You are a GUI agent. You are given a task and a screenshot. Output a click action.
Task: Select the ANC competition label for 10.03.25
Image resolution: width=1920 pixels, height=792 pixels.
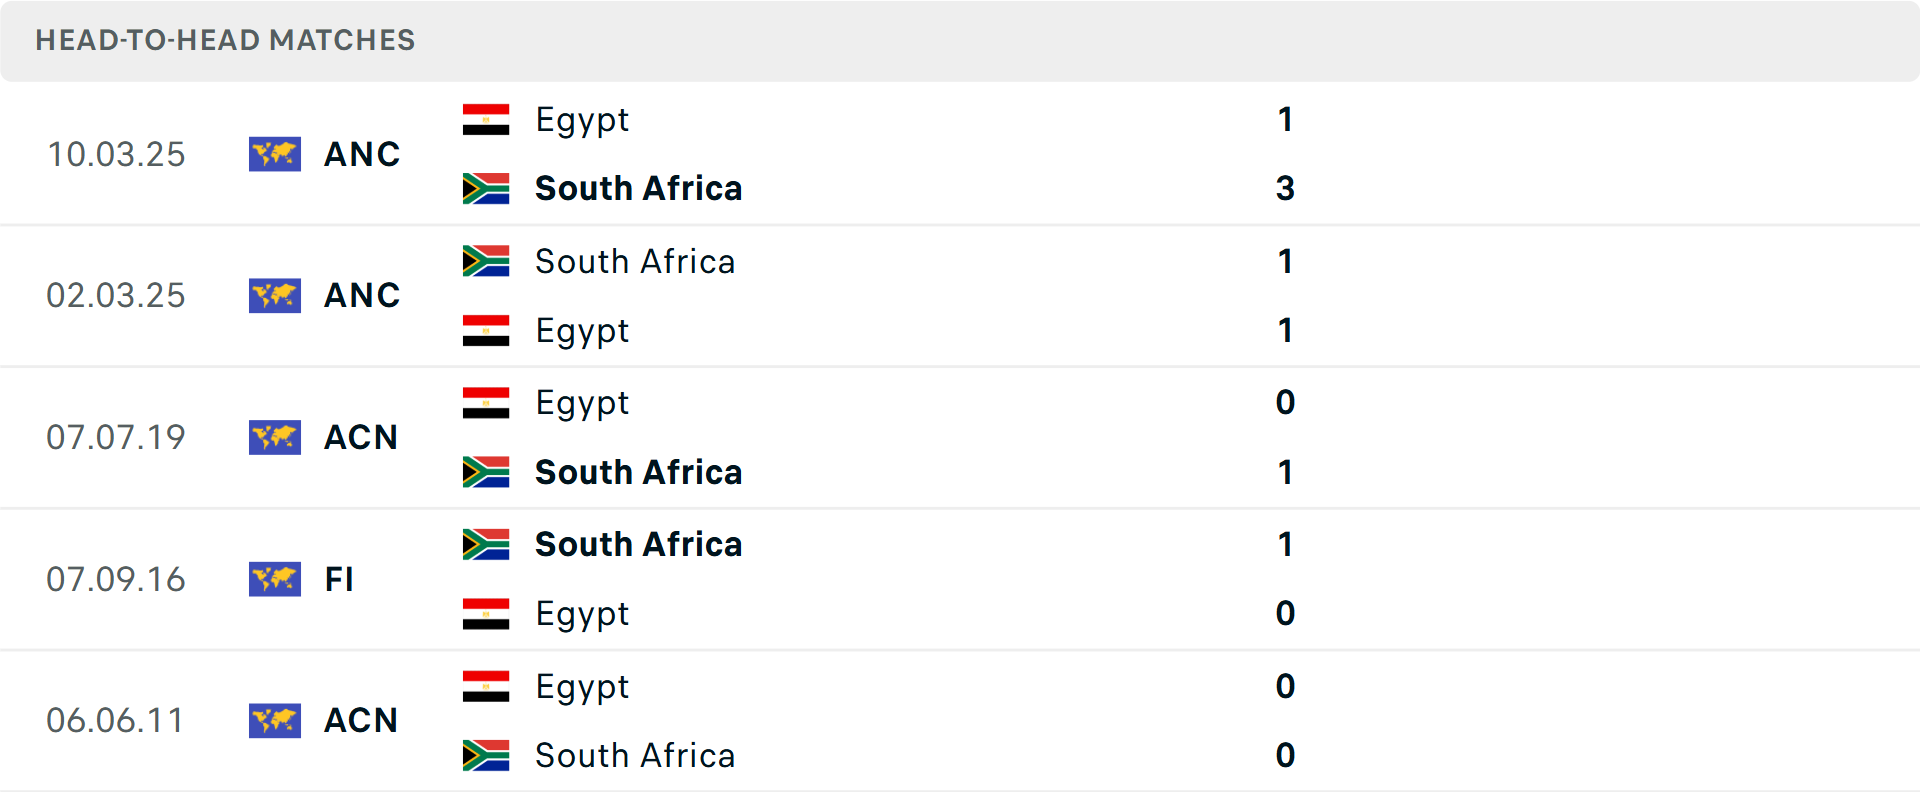click(x=362, y=154)
